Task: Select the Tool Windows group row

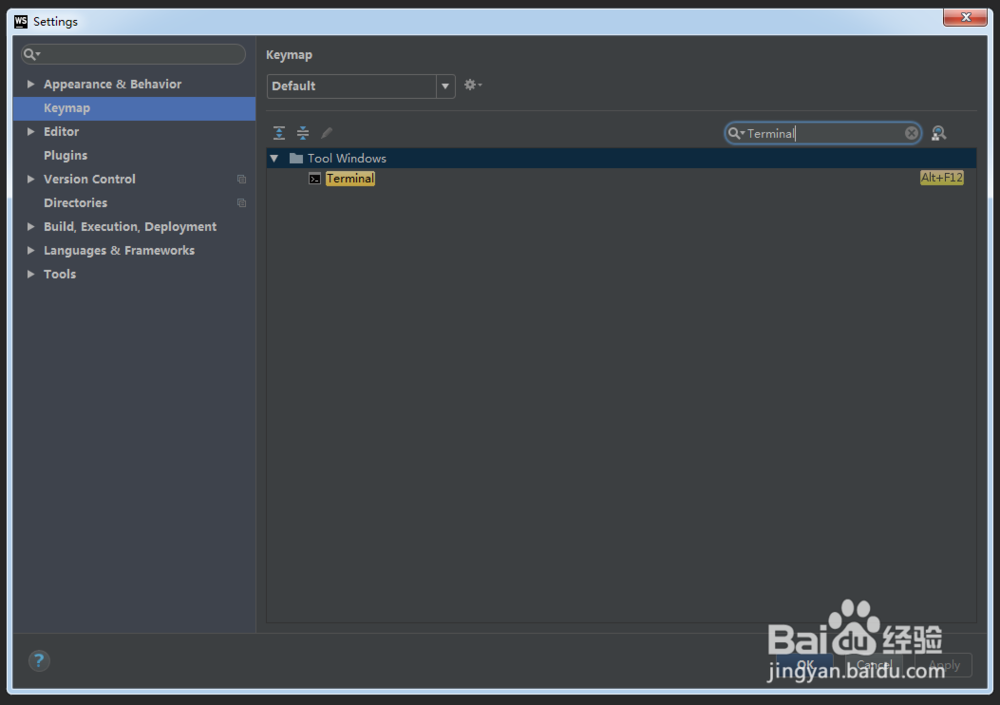Action: point(621,158)
